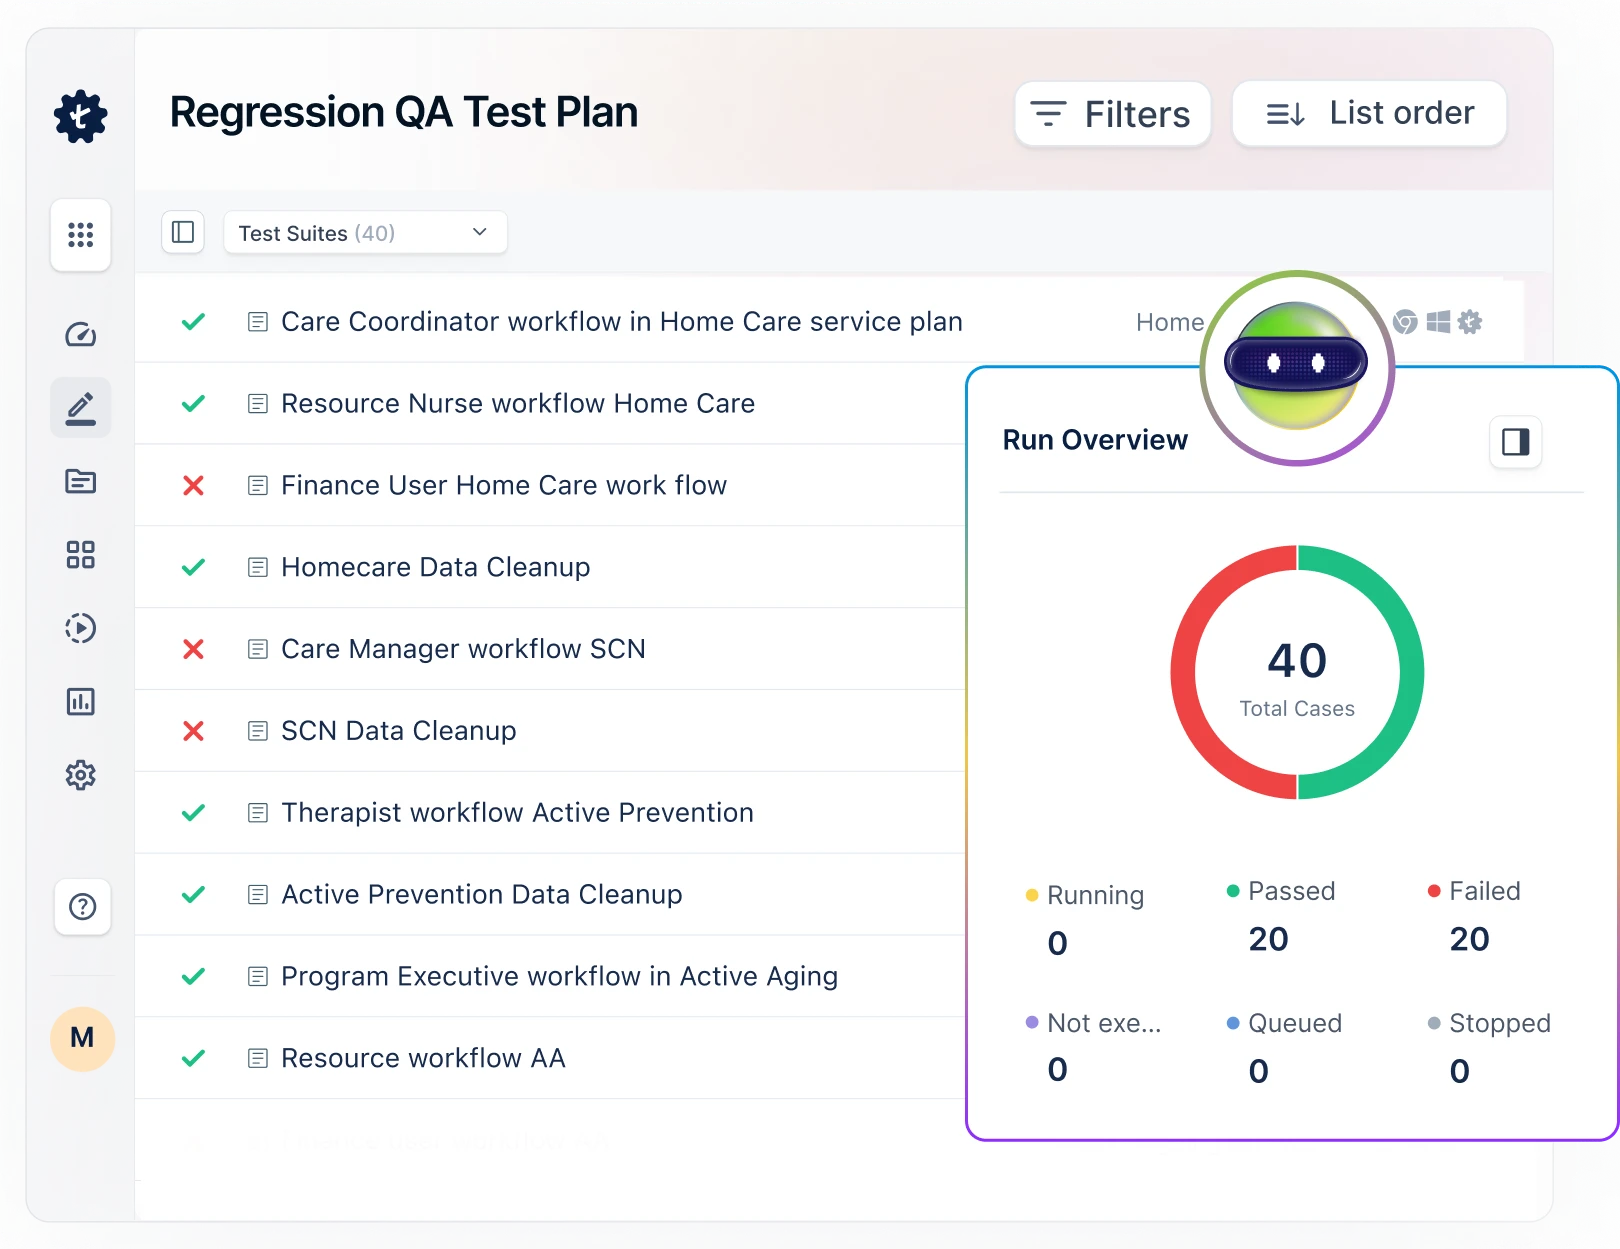Open the Test Suites (40) dropdown

tap(364, 232)
